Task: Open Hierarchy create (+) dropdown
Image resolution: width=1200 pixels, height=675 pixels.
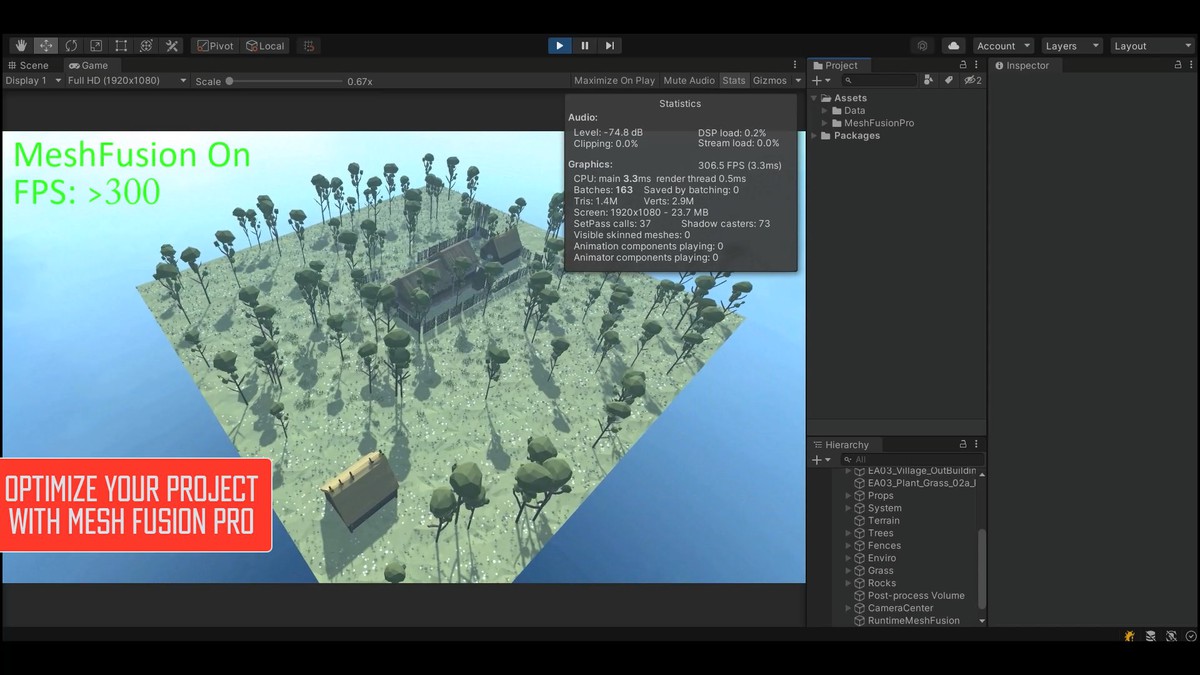Action: [821, 460]
